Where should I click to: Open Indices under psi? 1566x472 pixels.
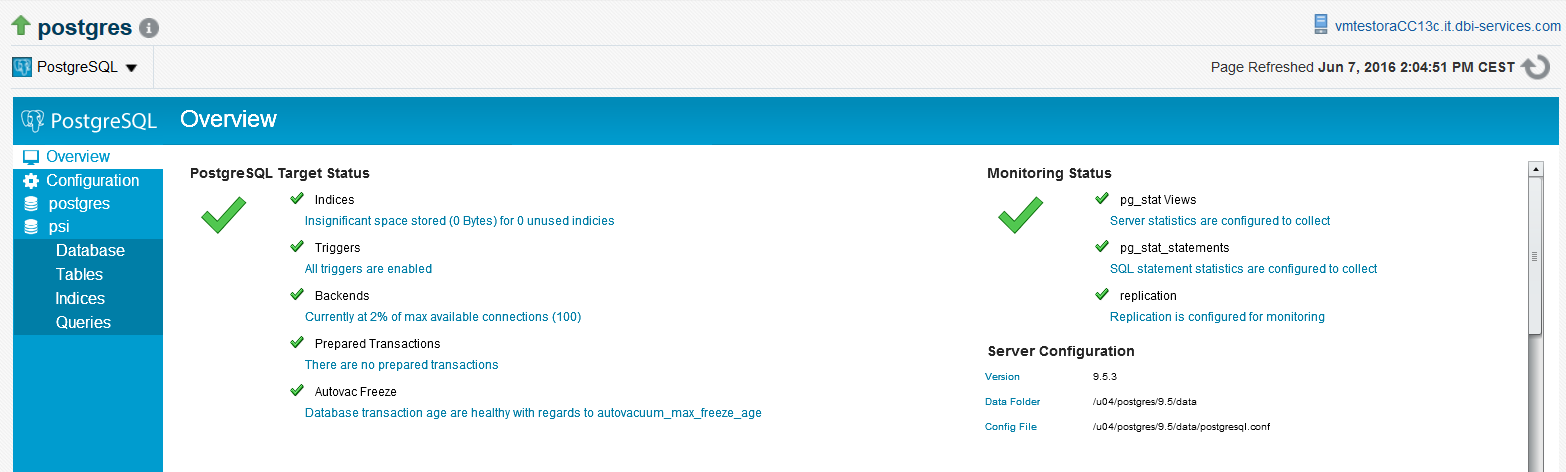(x=80, y=299)
